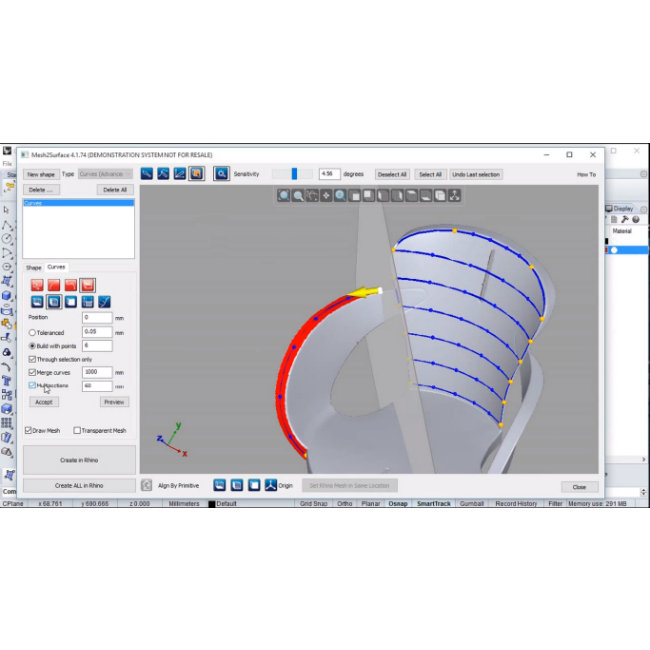Click the Position value input field
The image size is (650, 650).
point(97,318)
